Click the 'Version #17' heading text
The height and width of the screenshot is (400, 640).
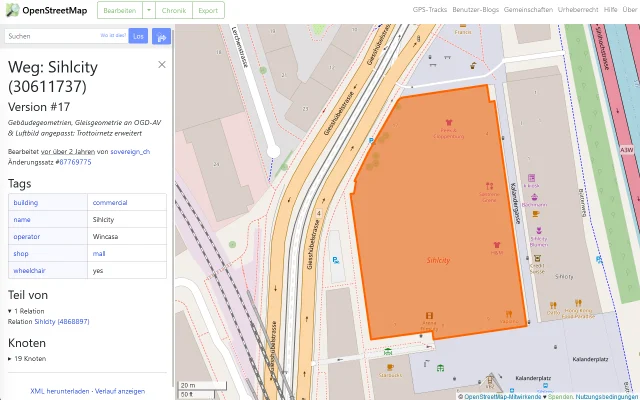click(x=39, y=107)
